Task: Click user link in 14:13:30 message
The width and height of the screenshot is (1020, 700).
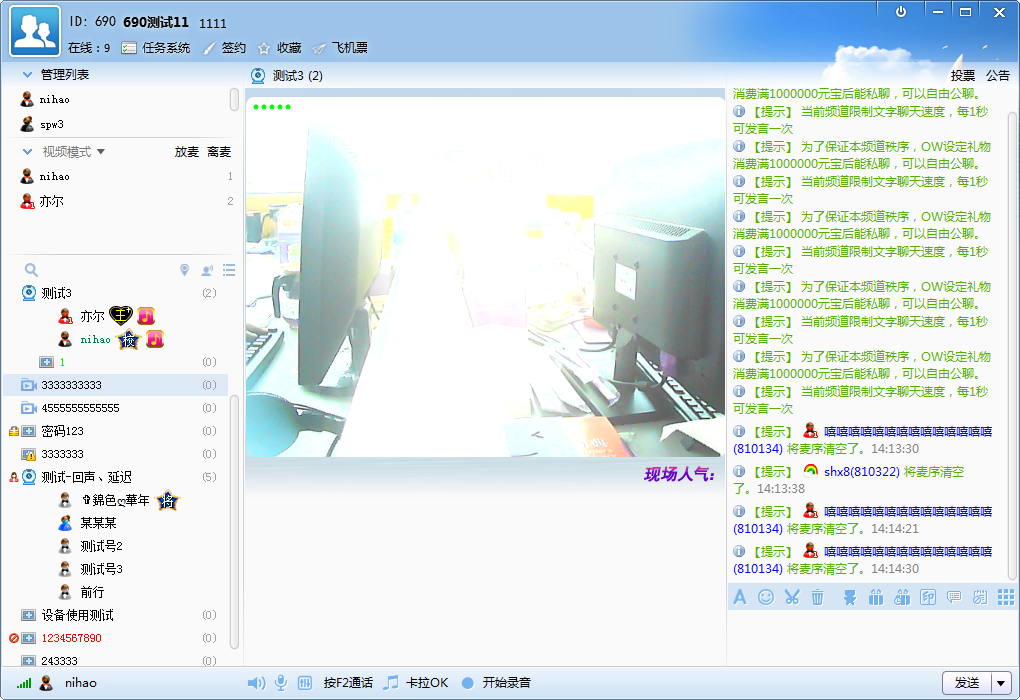Action: click(907, 431)
